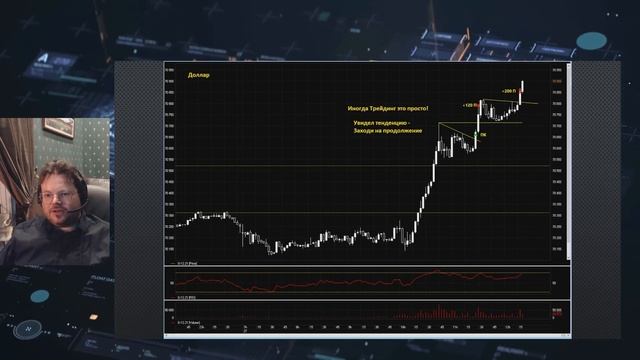This screenshot has height=360, width=640.
Task: Click the "Увидел тенденцию -" text line
Action: click(382, 123)
